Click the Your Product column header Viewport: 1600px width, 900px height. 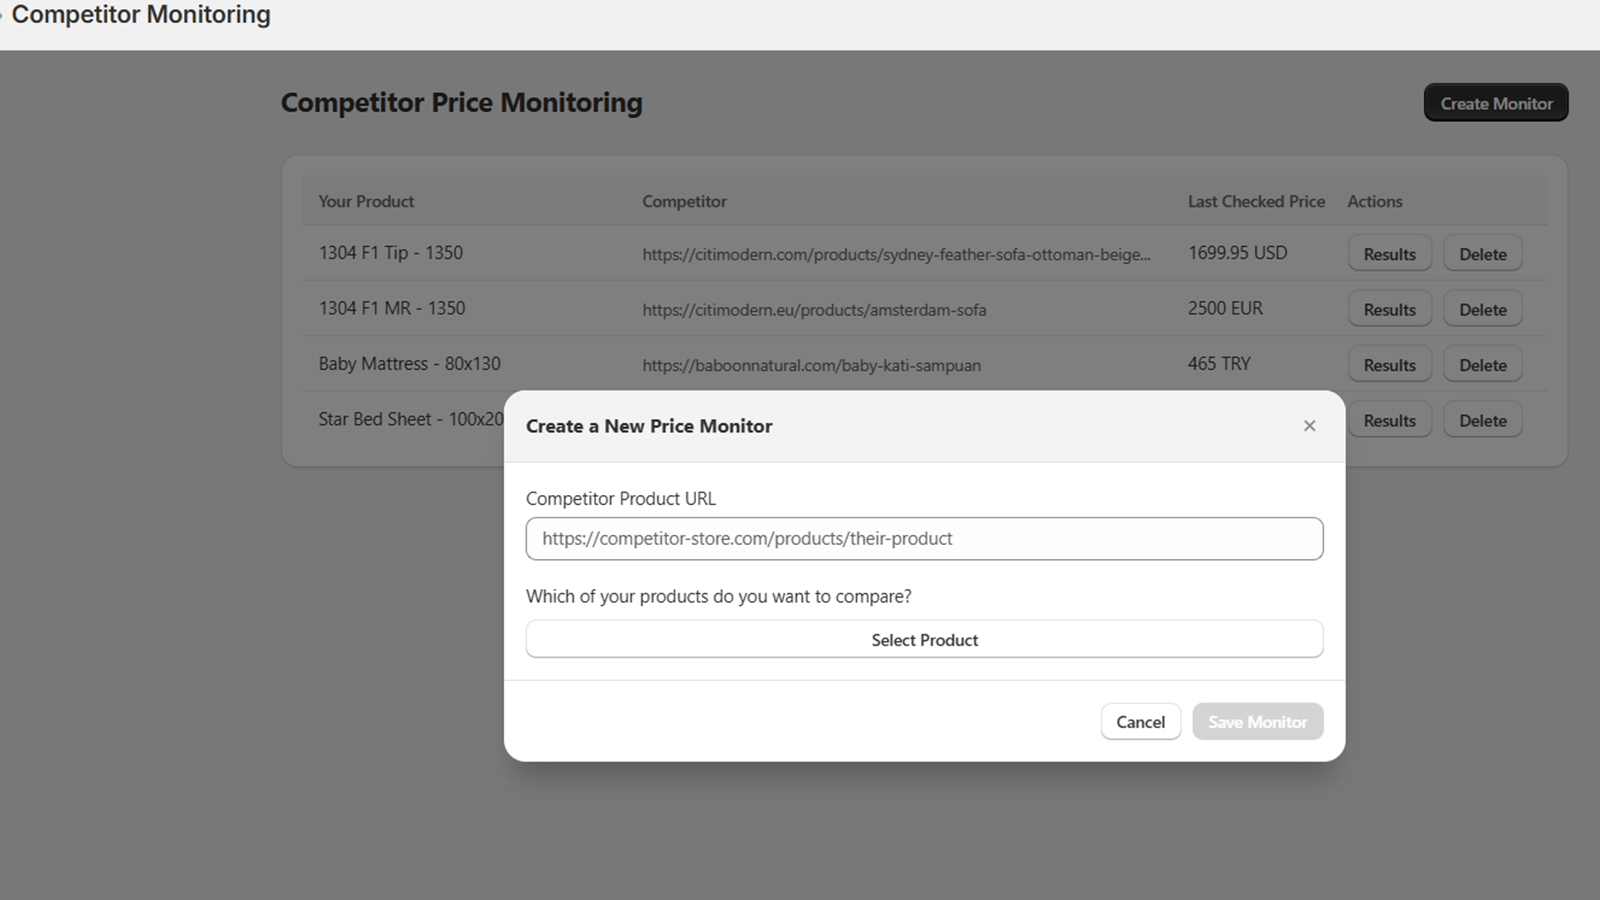365,201
